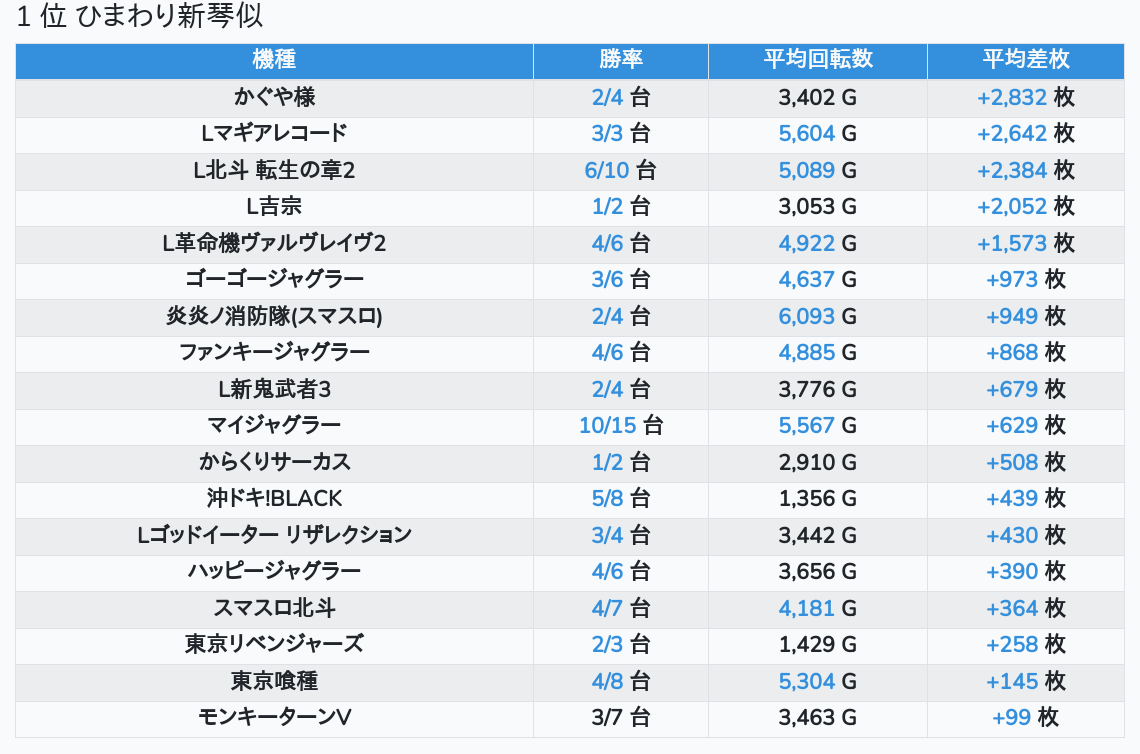The image size is (1140, 754).
Task: Click the 平均差枚 column header
Action: click(x=1025, y=60)
